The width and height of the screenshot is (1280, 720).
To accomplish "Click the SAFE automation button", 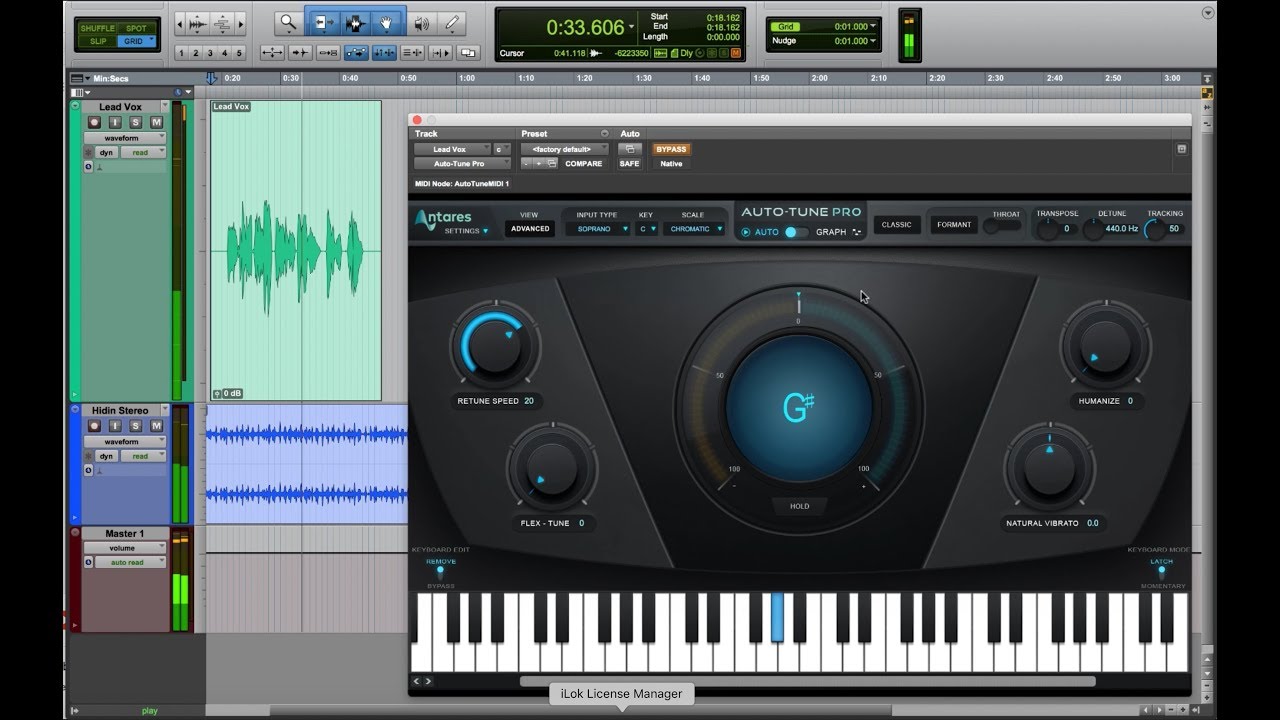I will tap(629, 164).
